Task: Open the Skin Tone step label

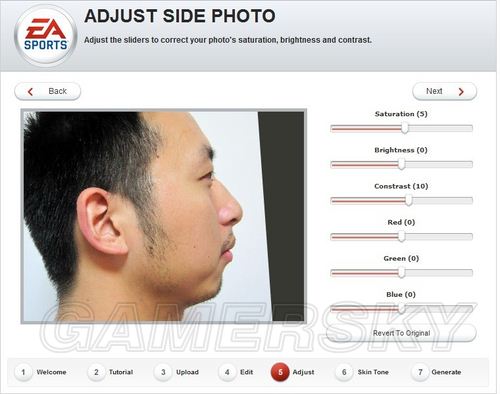Action: pos(373,372)
